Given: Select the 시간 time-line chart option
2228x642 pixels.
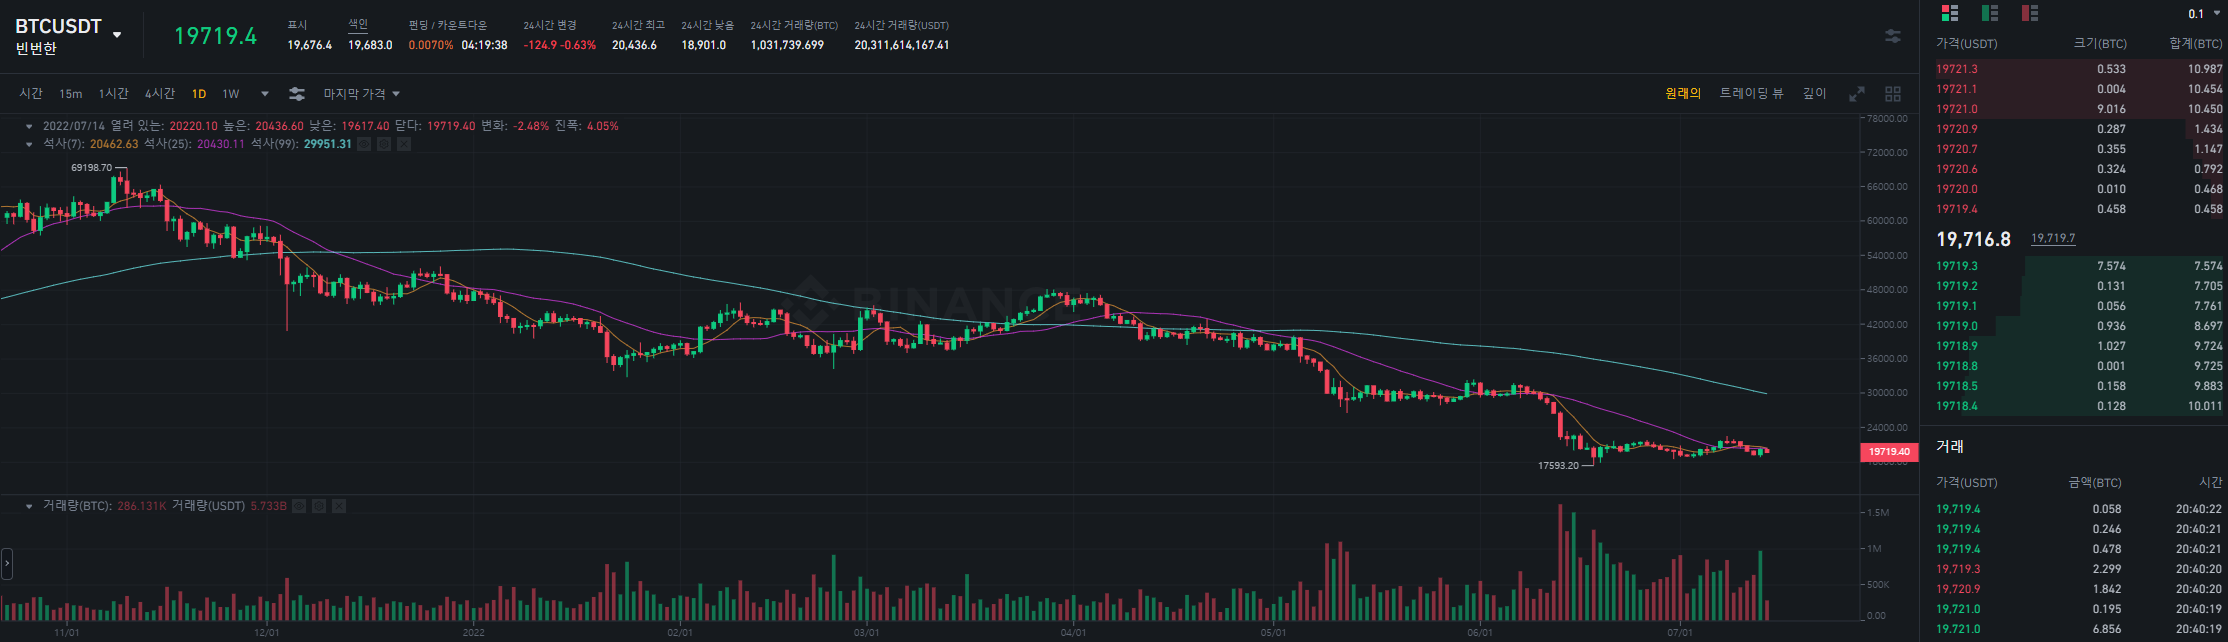Looking at the screenshot, I should click(x=31, y=94).
